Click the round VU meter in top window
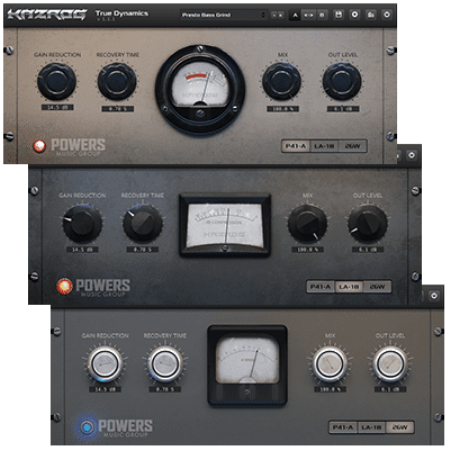The width and height of the screenshot is (450, 450). [x=200, y=90]
